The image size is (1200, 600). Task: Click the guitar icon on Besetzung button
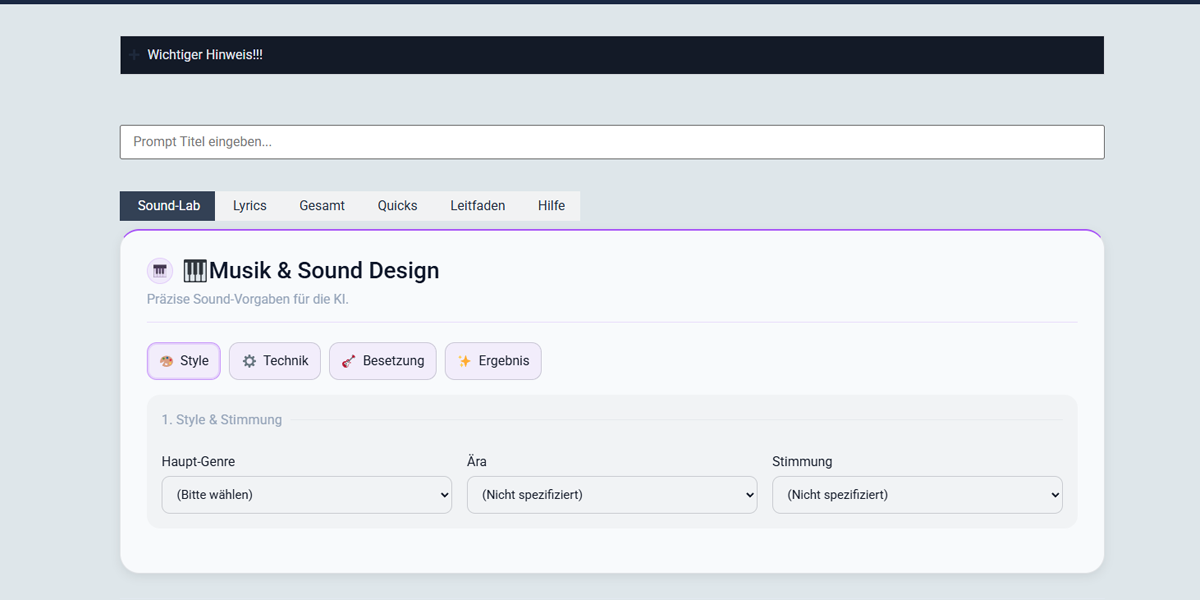pyautogui.click(x=349, y=361)
